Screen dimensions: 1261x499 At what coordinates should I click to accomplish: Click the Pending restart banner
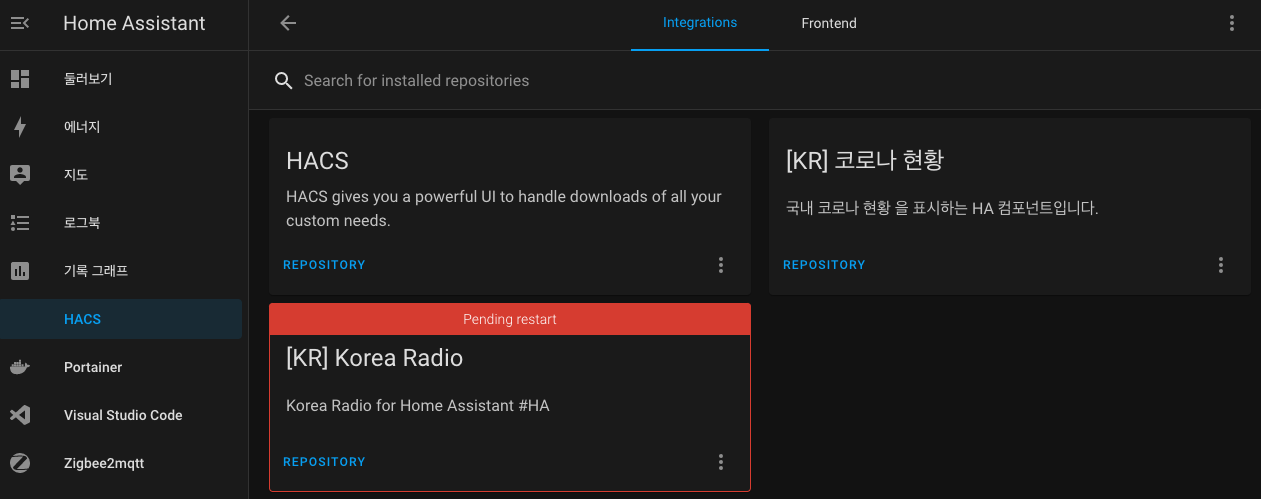pyautogui.click(x=510, y=319)
